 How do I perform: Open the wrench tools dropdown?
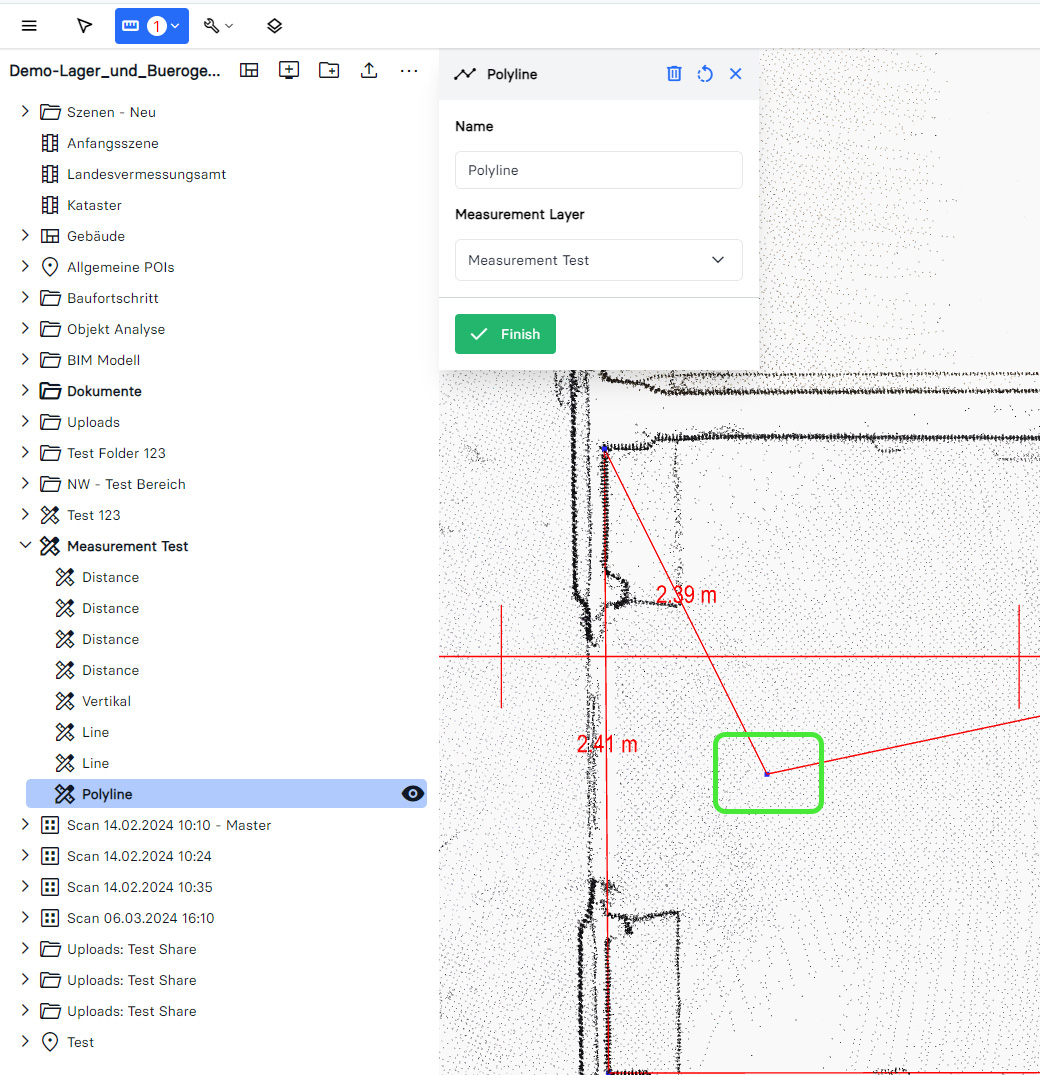click(218, 26)
